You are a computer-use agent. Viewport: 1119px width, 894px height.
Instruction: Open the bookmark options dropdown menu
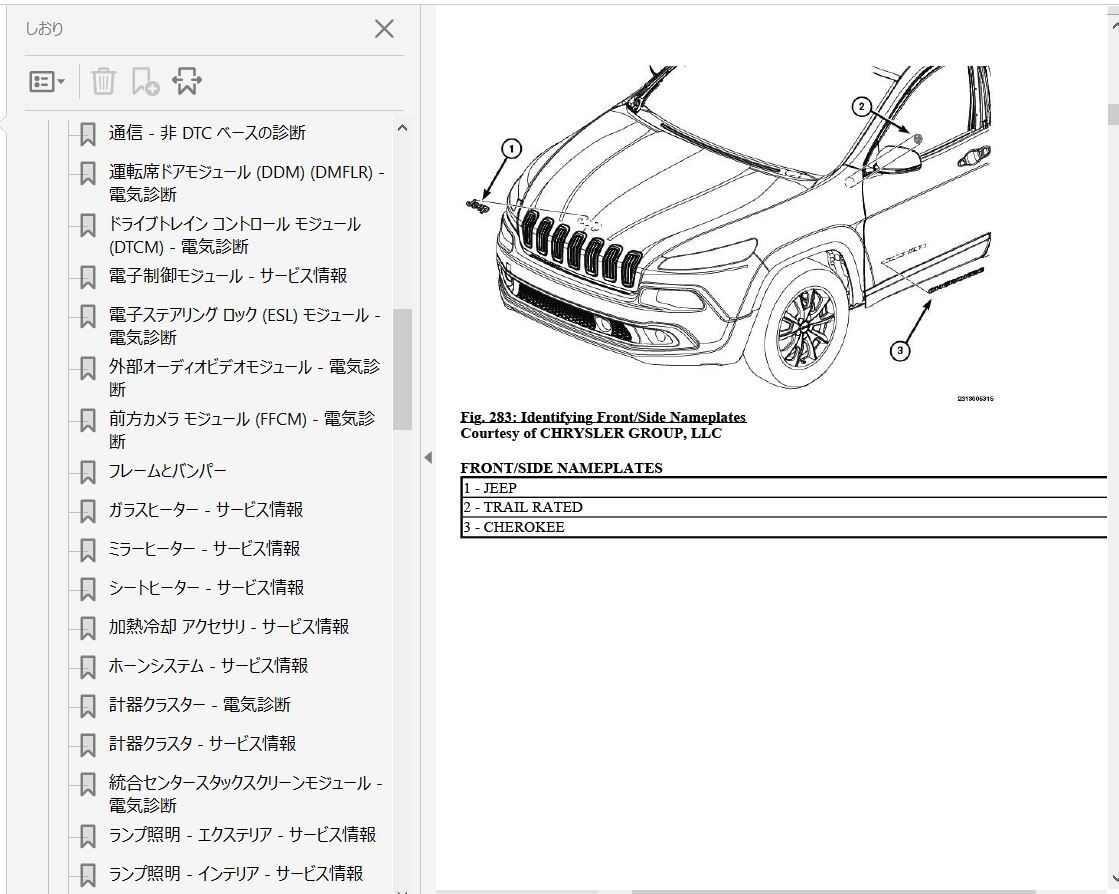[47, 82]
